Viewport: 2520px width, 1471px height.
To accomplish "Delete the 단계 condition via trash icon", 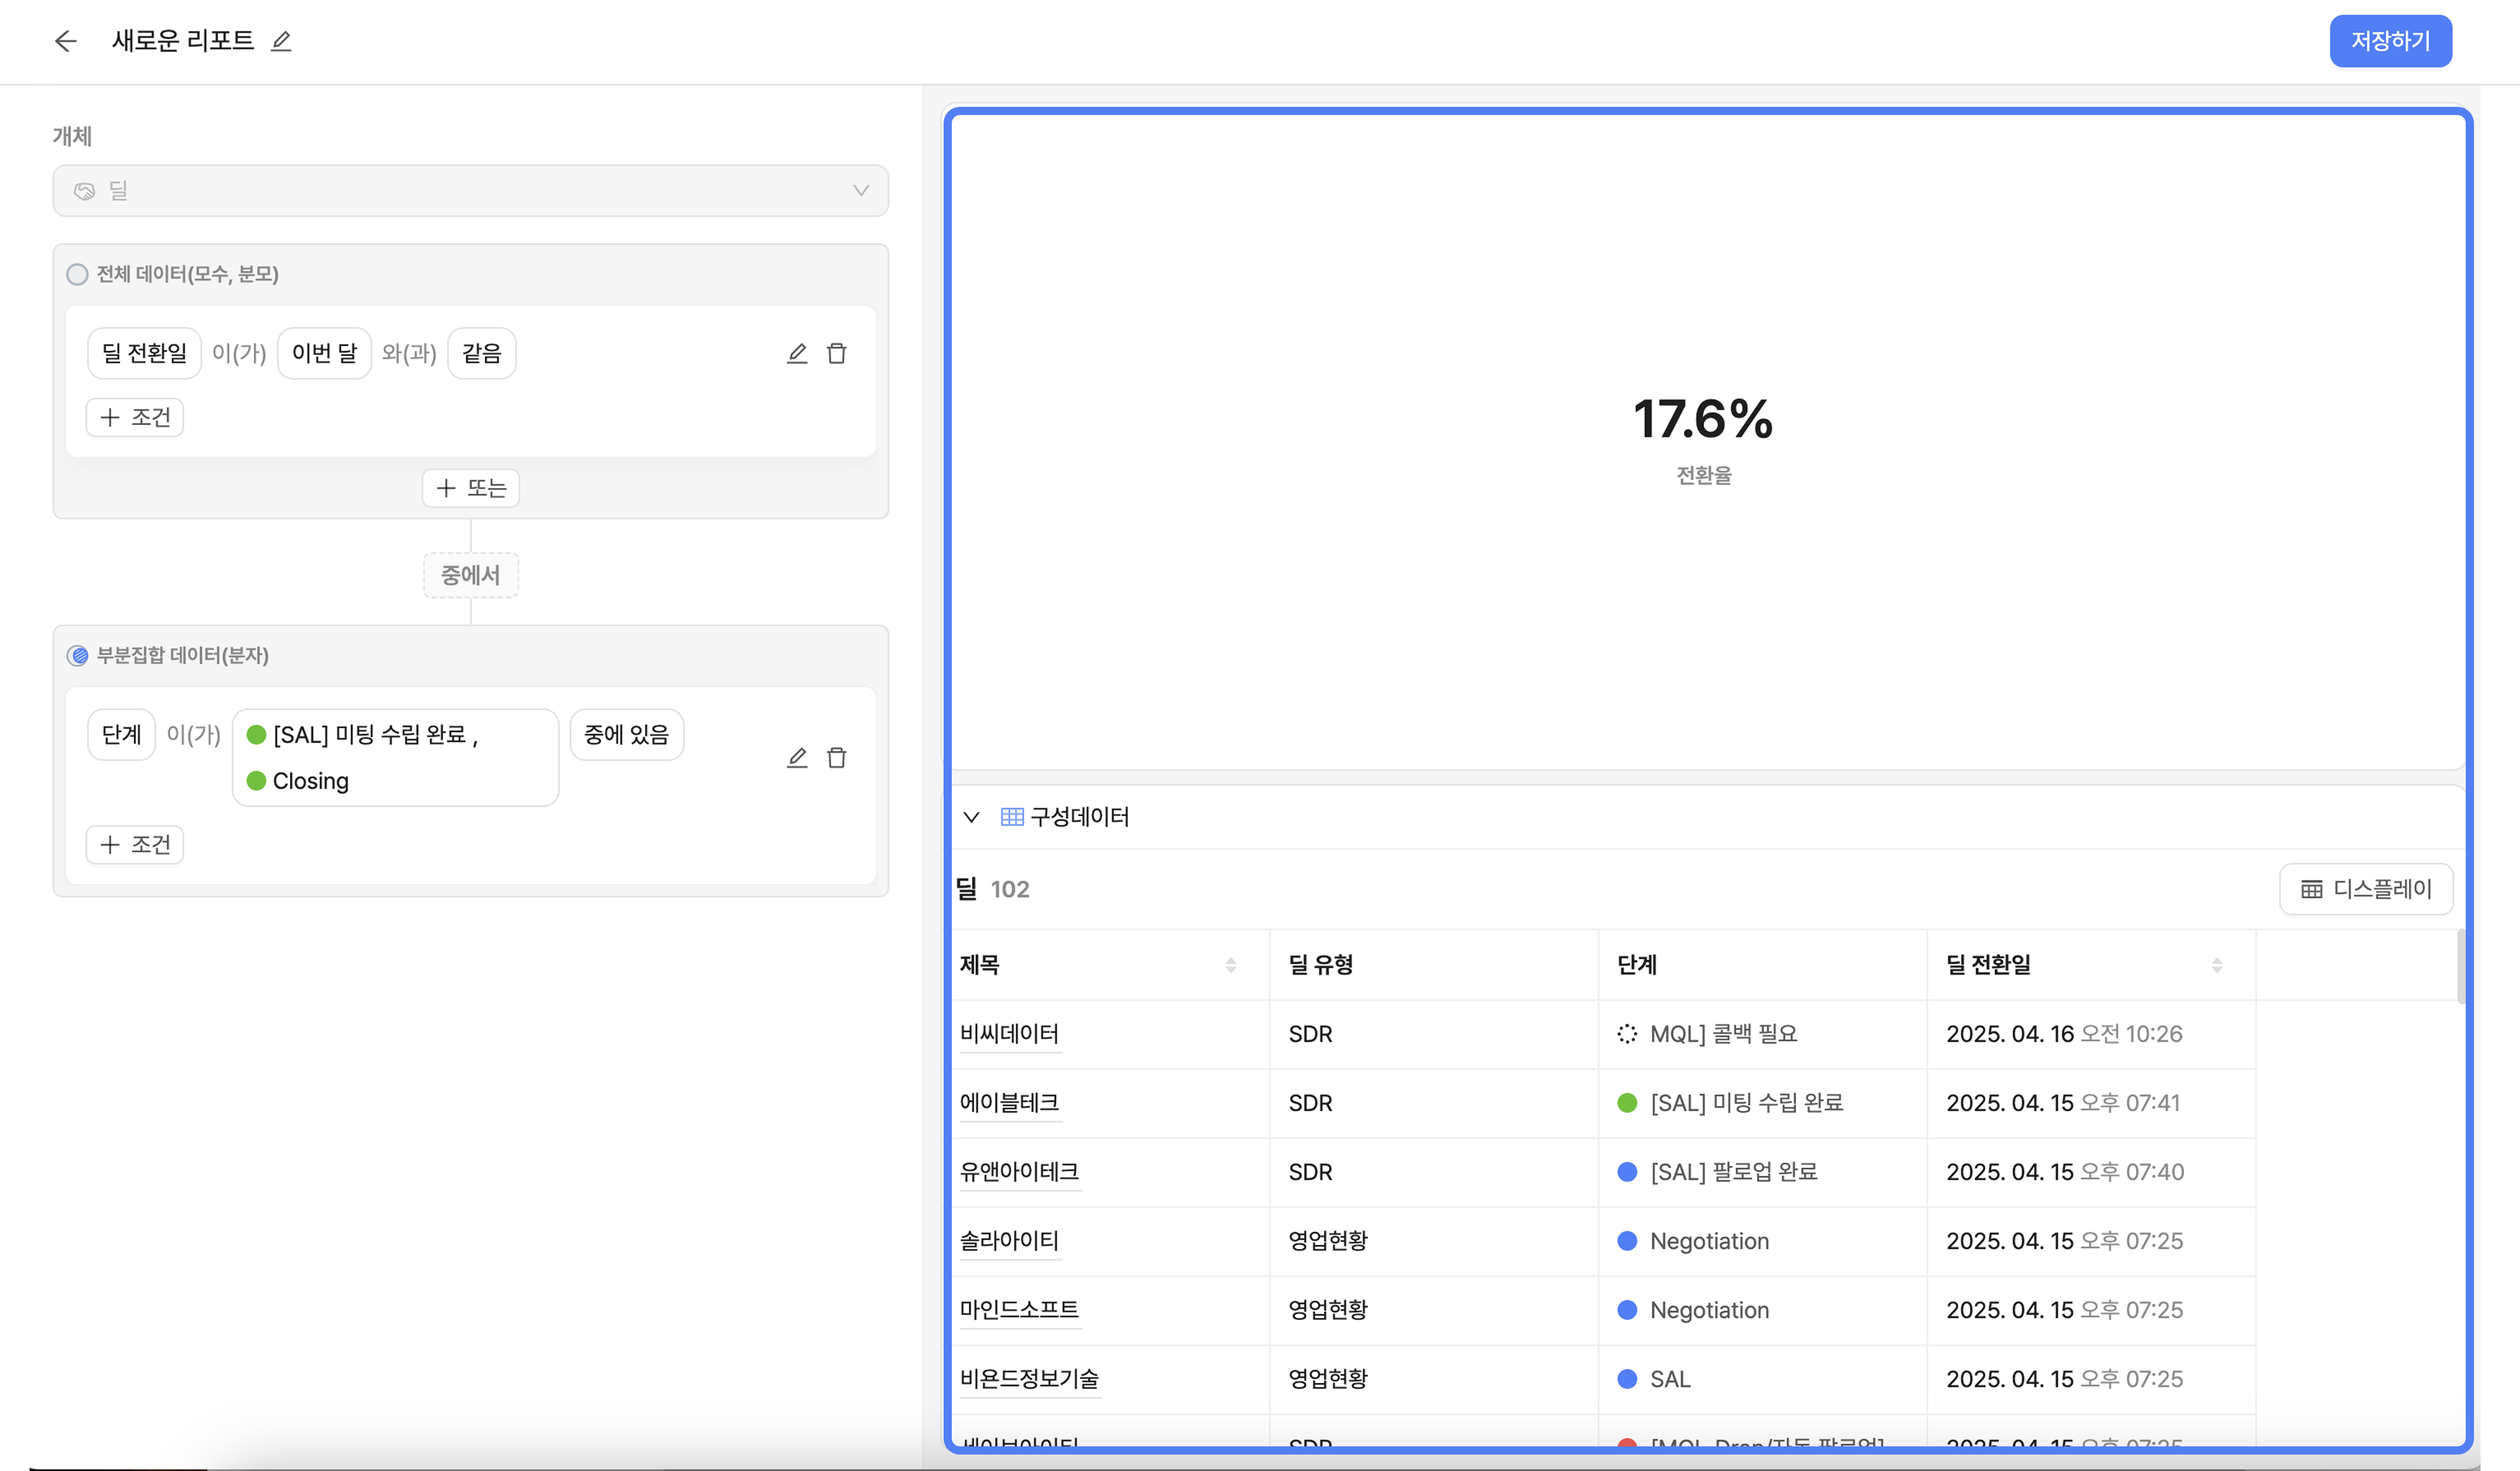I will pos(837,757).
